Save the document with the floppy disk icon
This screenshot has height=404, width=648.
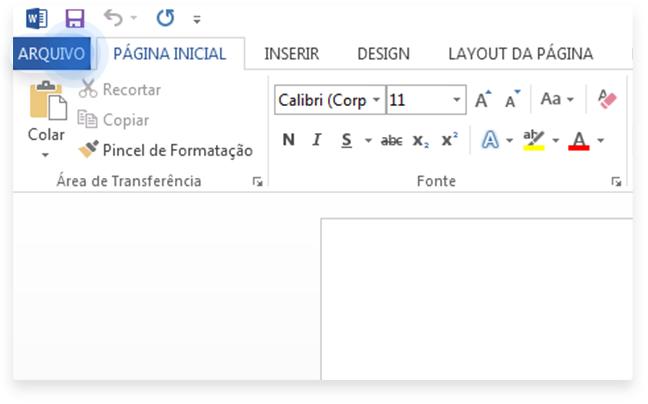click(75, 19)
